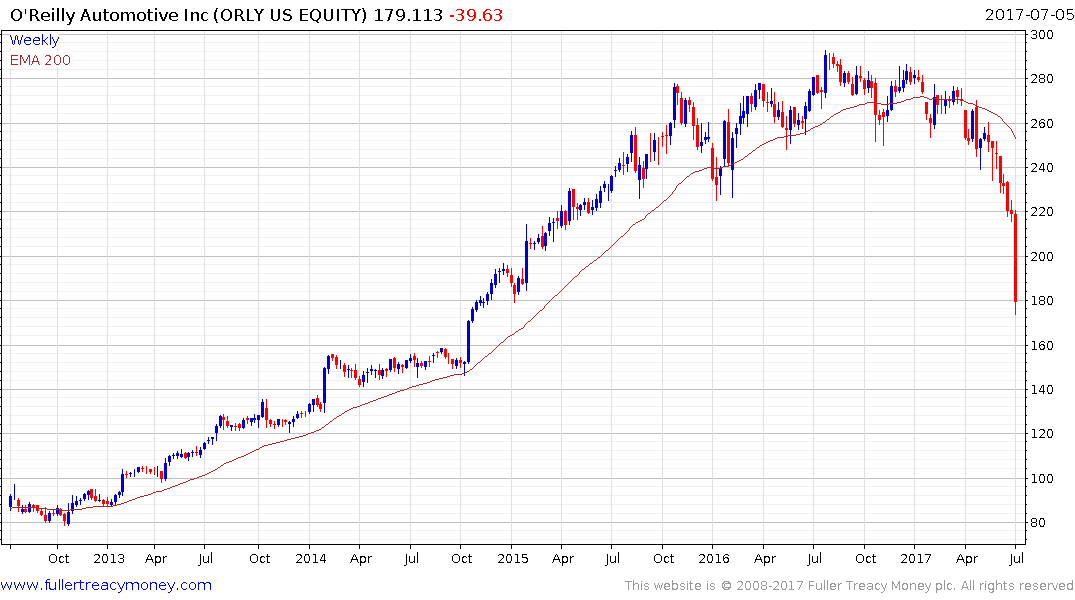Screen dimensions: 1075x600
Task: Click the 100 price axis label
Action: 1042,478
